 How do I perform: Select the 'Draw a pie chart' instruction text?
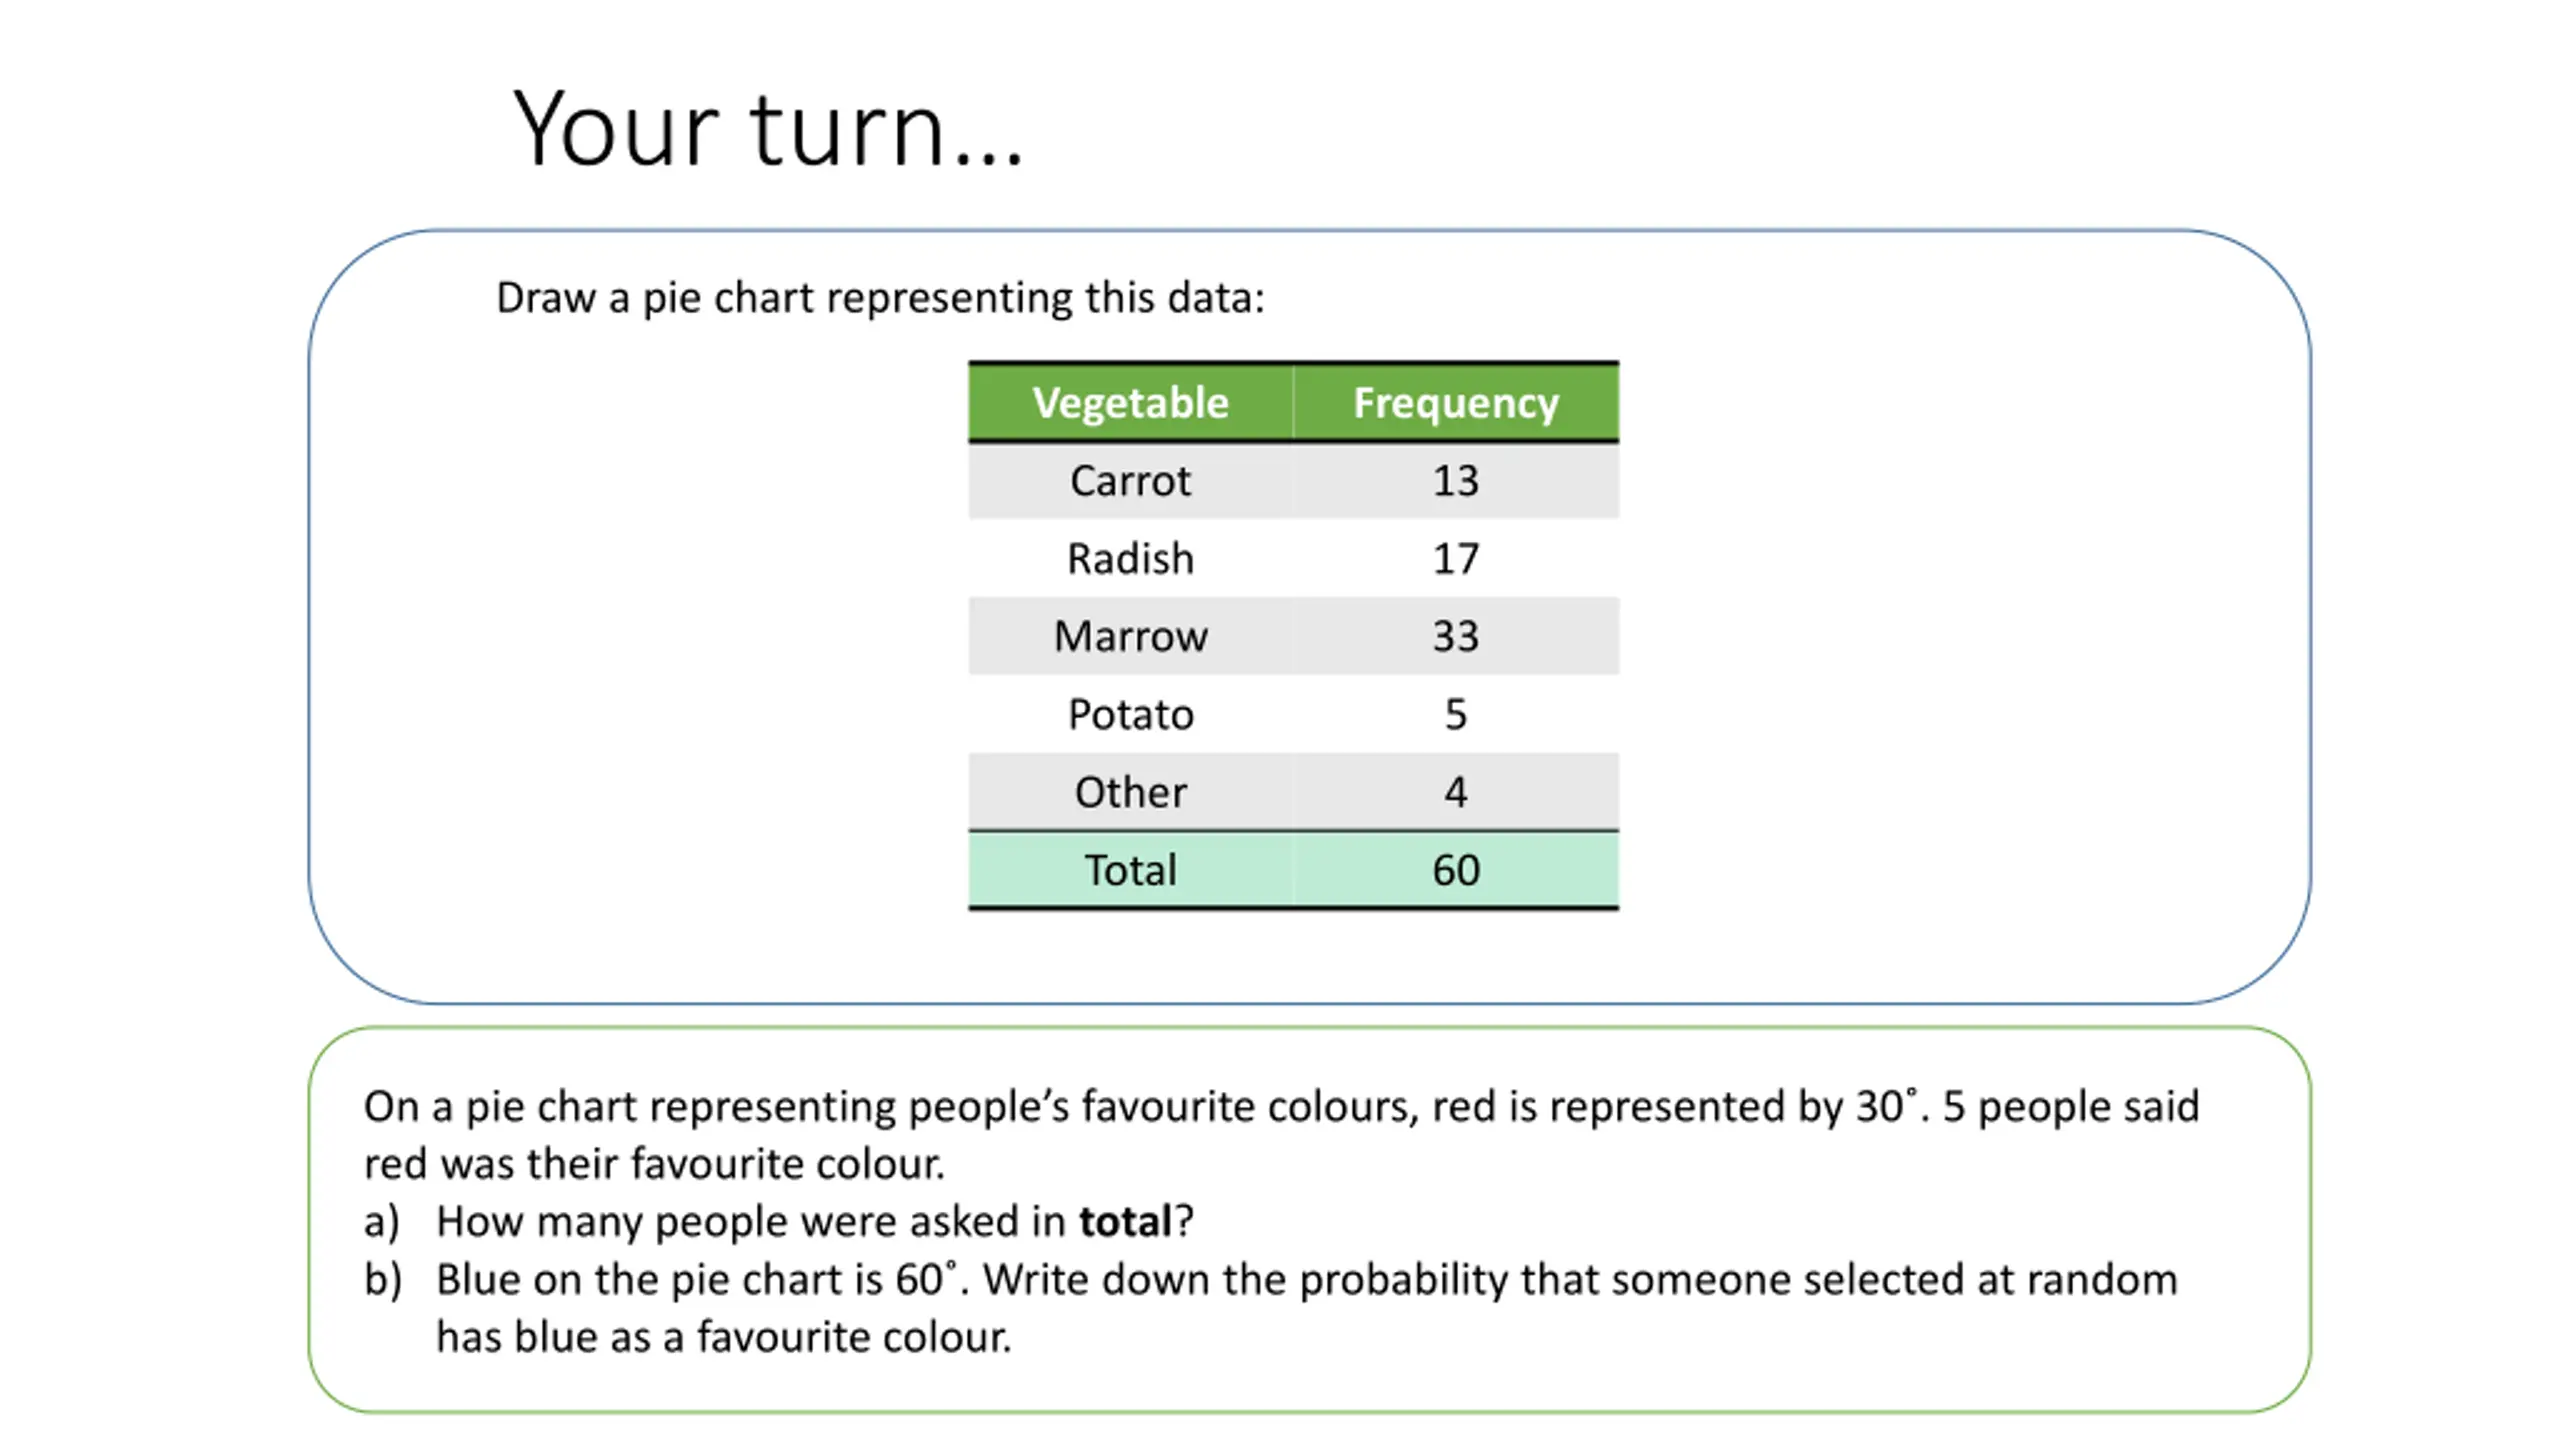(x=880, y=298)
